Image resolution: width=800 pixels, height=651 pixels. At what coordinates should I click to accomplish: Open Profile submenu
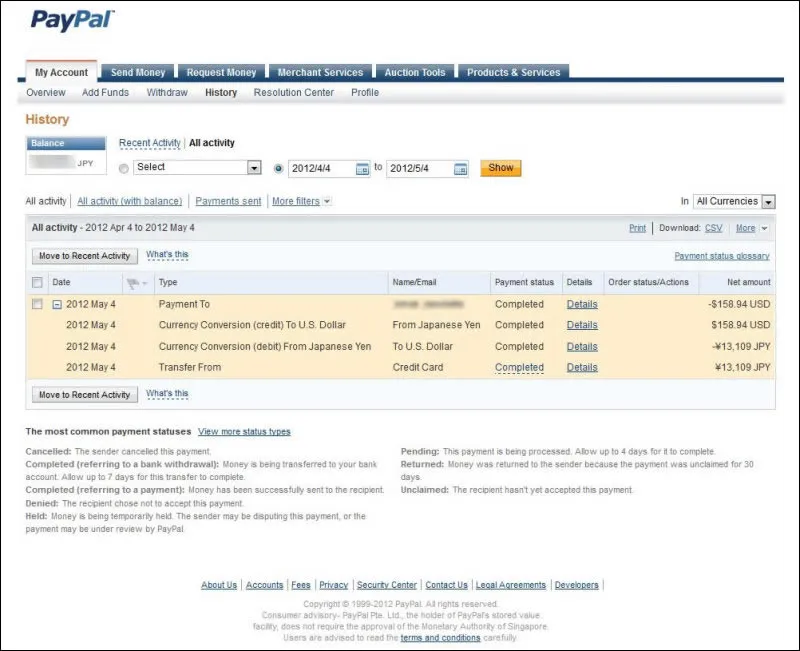point(365,93)
